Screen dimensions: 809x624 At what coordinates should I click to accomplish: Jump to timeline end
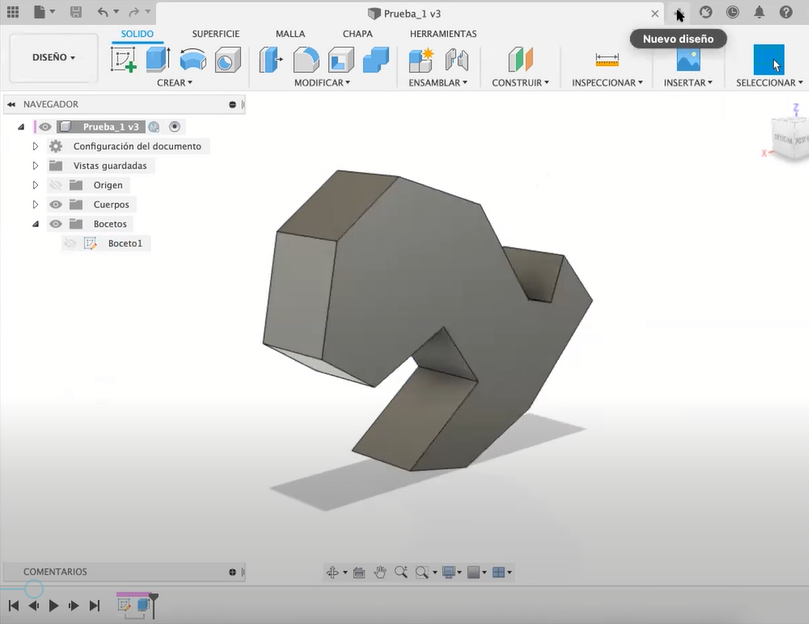point(94,605)
